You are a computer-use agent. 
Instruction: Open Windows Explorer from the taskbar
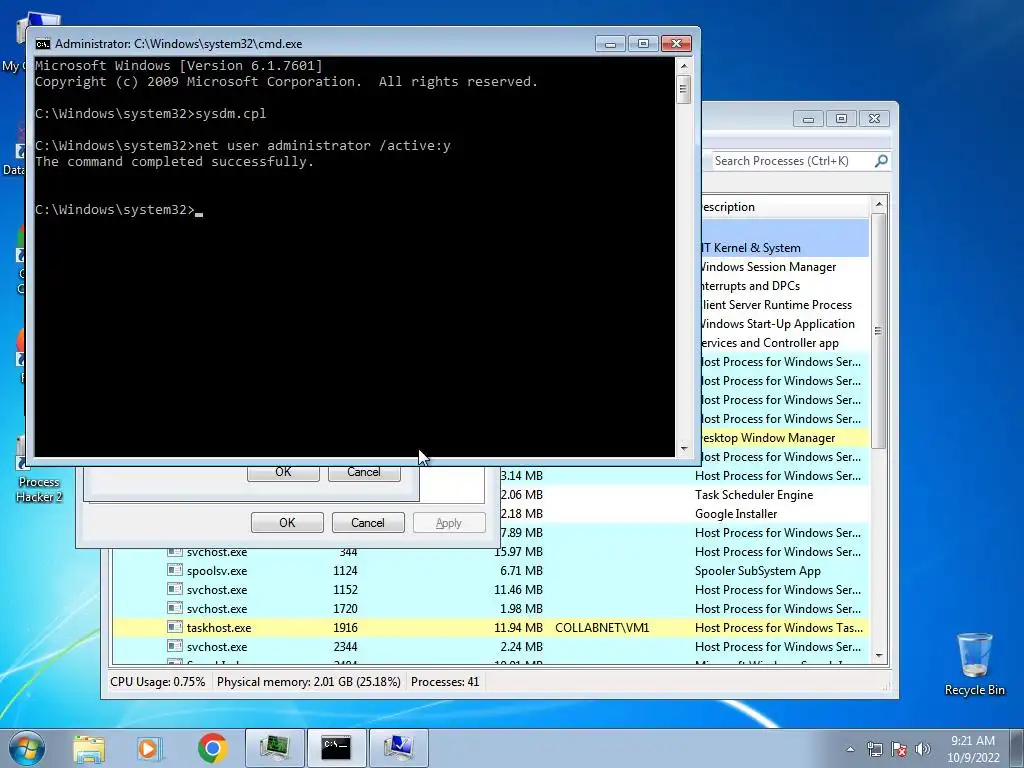coord(89,748)
